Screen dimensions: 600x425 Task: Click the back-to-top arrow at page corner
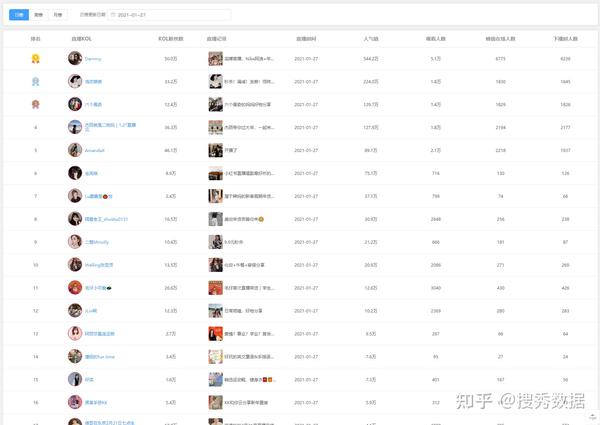tap(592, 416)
